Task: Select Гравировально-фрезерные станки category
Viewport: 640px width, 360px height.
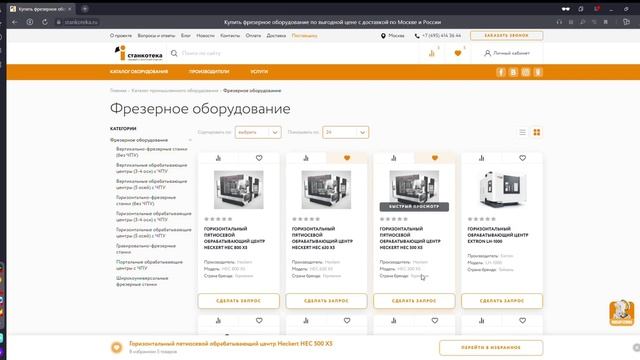Action: click(146, 249)
